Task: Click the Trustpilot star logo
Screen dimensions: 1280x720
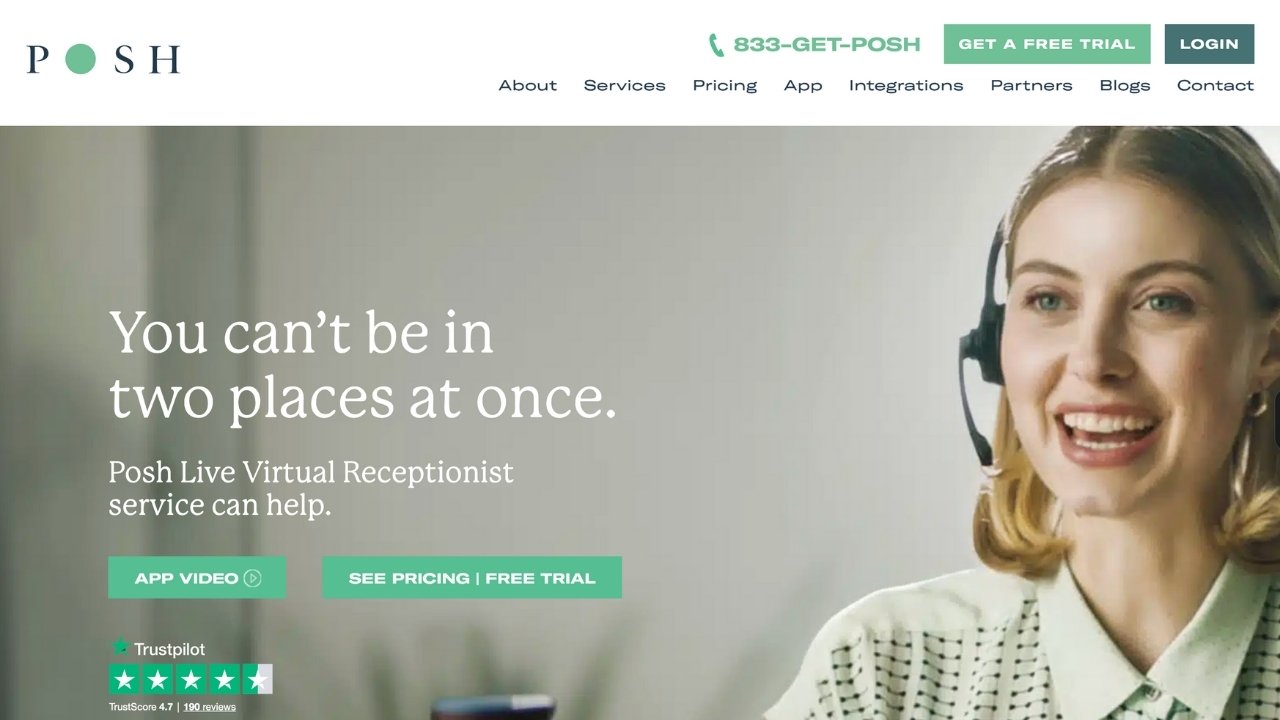Action: click(121, 647)
